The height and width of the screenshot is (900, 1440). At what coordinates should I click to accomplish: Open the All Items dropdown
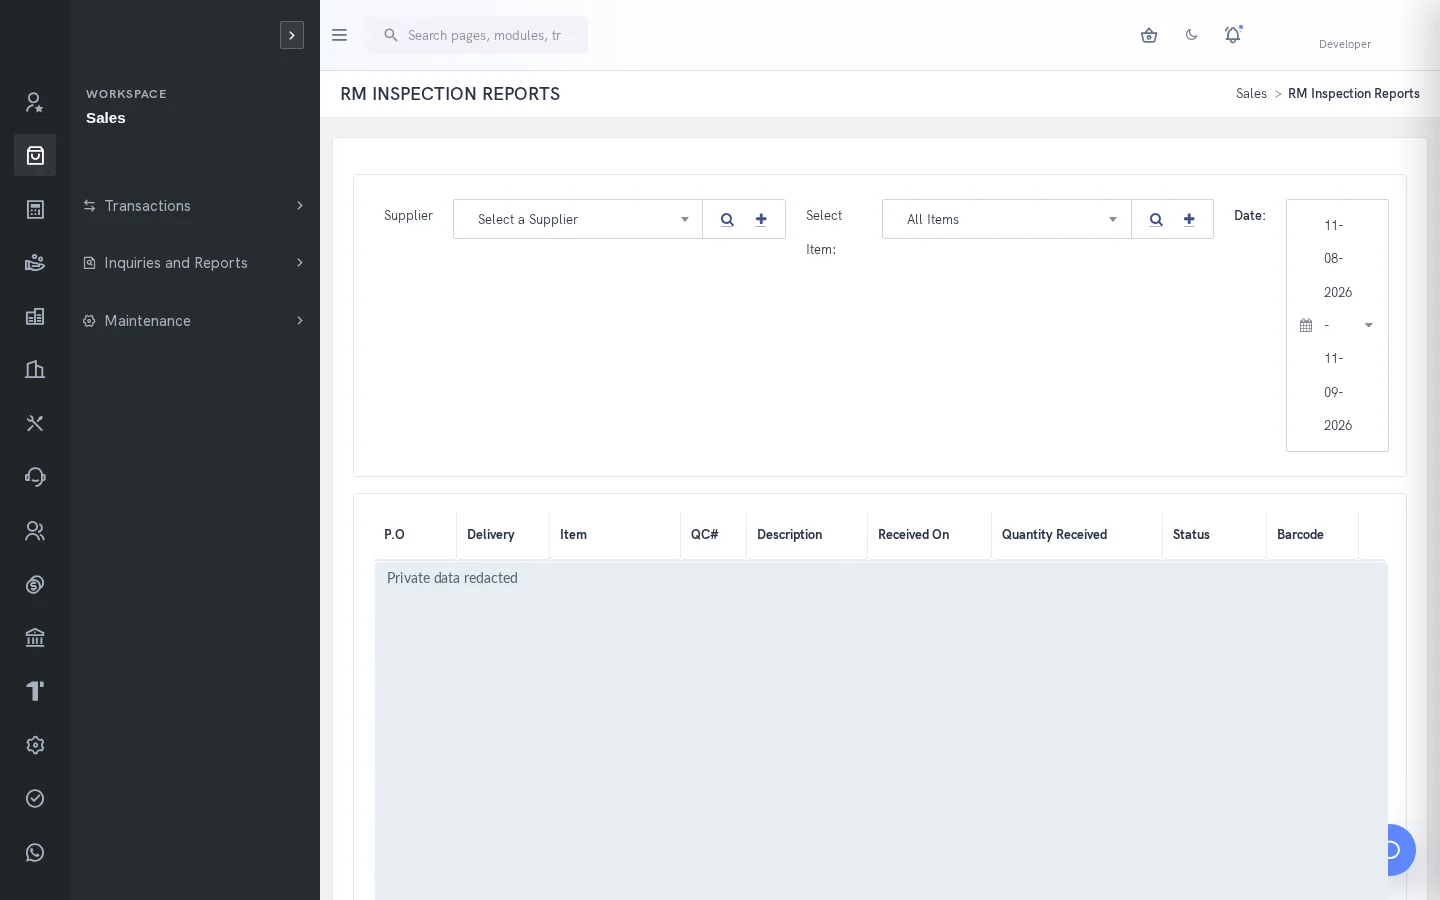(x=1006, y=219)
